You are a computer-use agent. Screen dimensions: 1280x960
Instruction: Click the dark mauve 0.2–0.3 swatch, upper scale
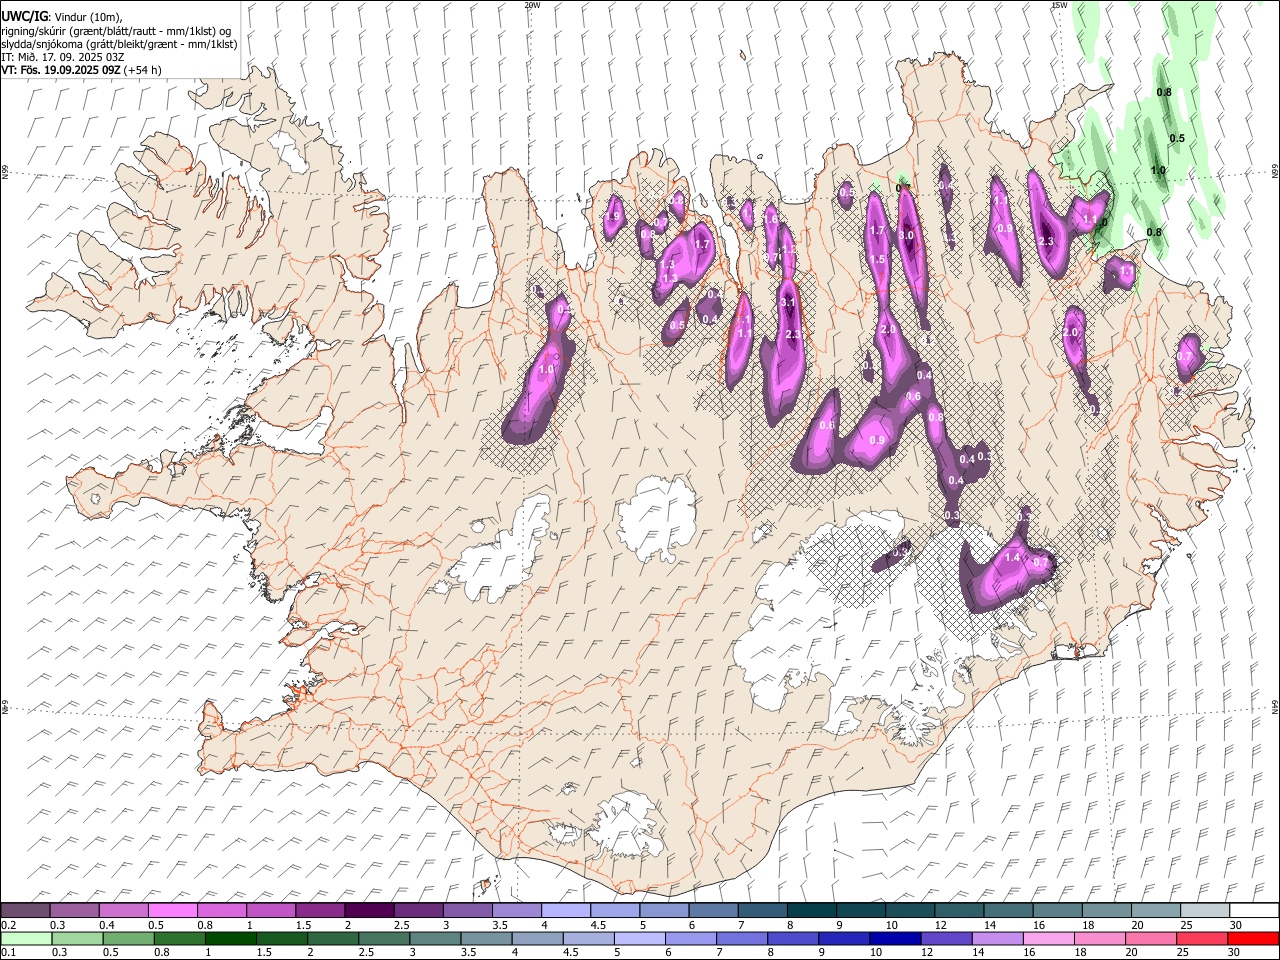[x=26, y=911]
